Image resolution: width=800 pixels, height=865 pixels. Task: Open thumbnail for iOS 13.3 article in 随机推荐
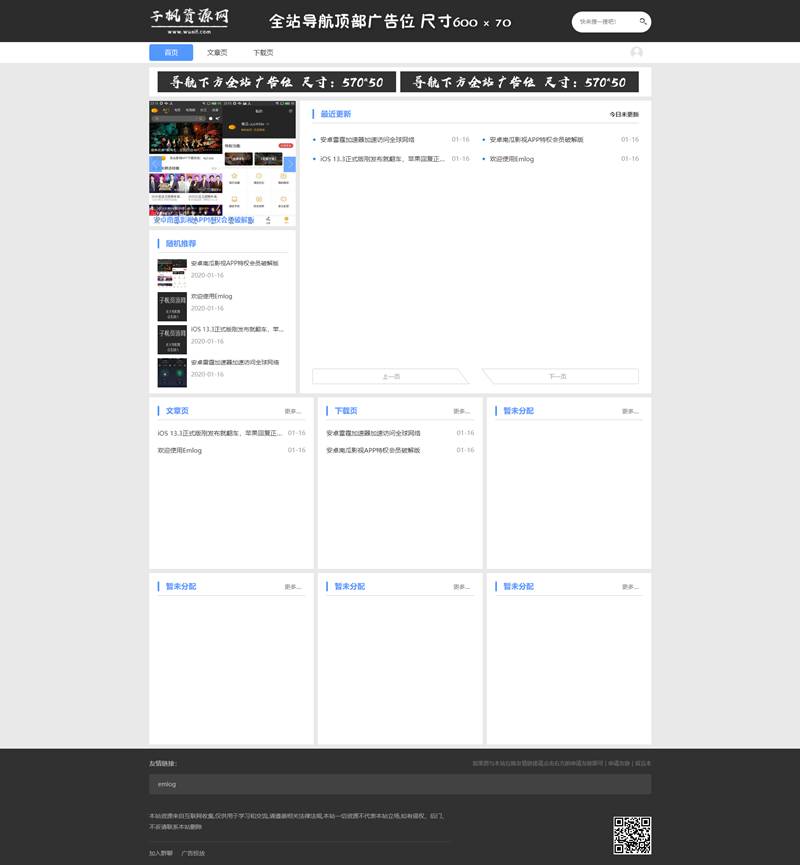pos(172,339)
